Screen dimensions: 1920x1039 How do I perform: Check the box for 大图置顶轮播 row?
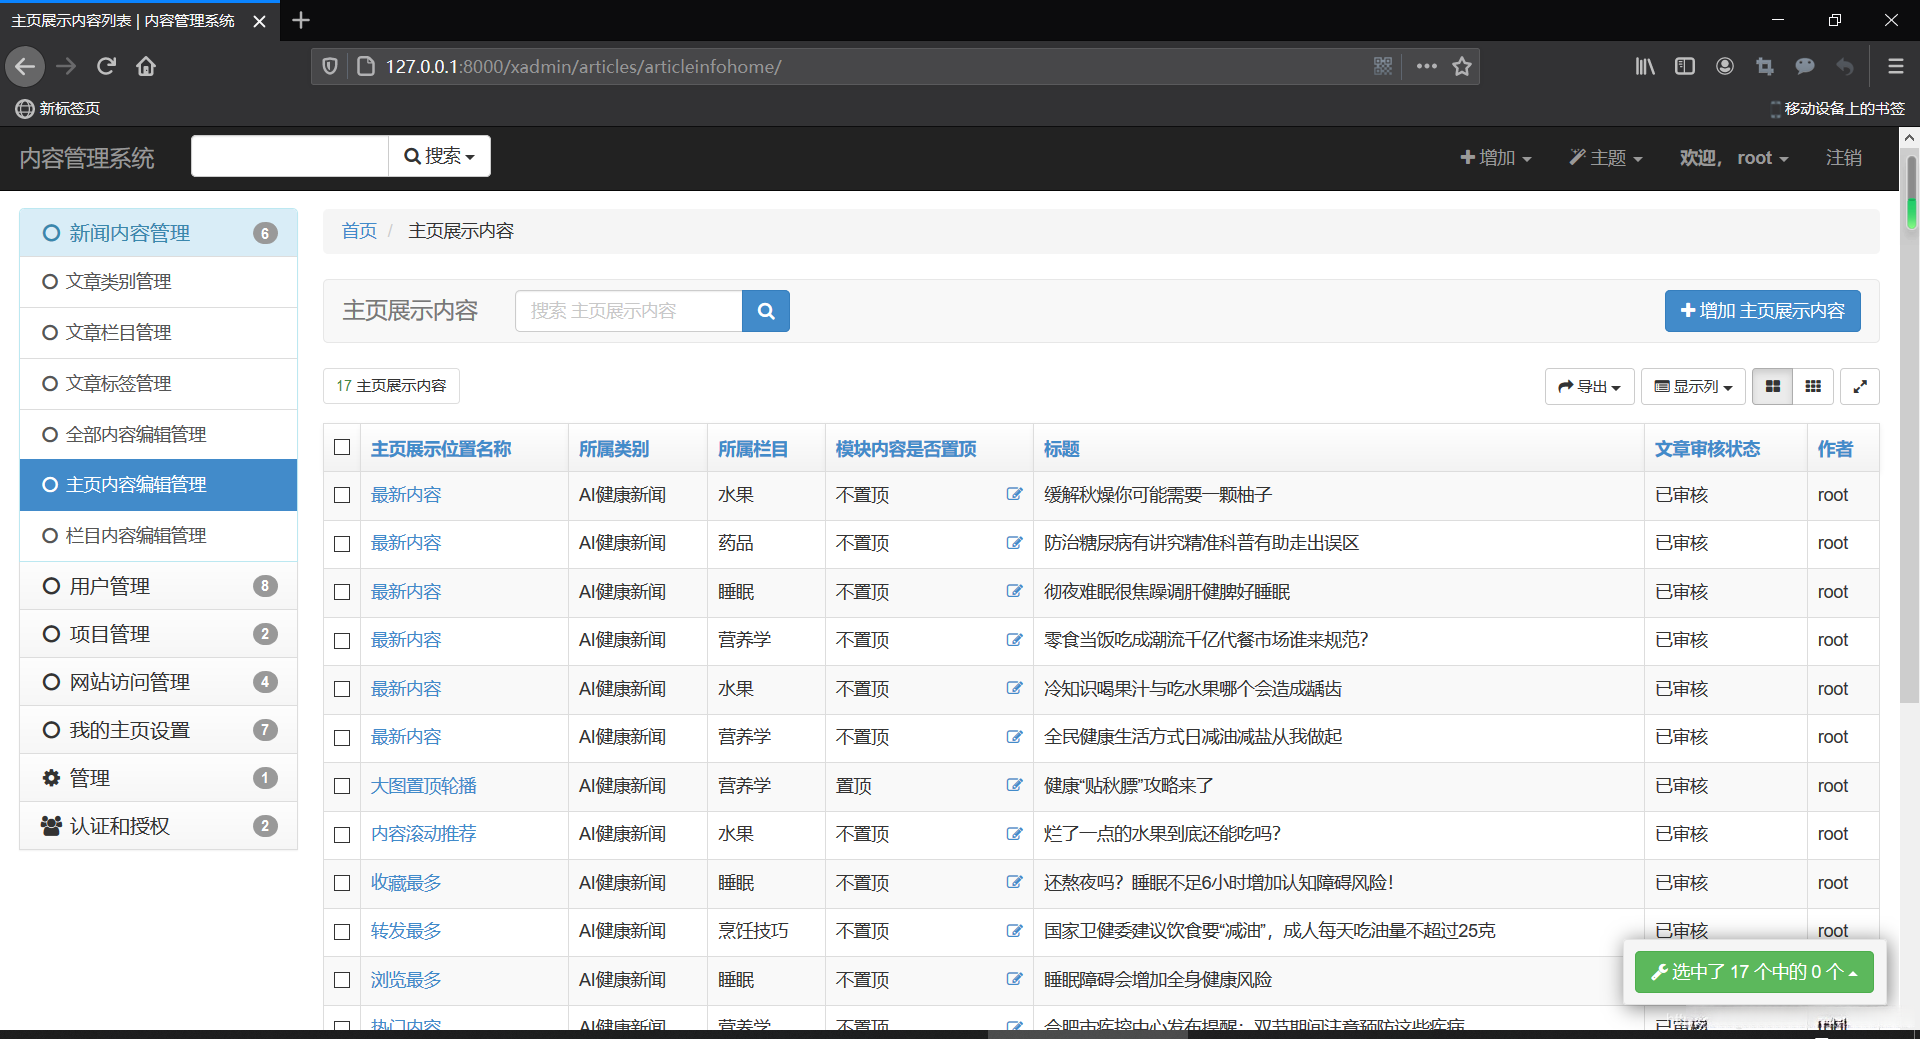pos(342,786)
